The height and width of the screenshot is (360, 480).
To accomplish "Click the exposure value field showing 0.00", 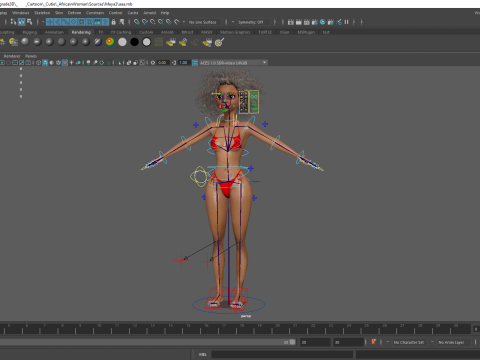I will 162,63.
